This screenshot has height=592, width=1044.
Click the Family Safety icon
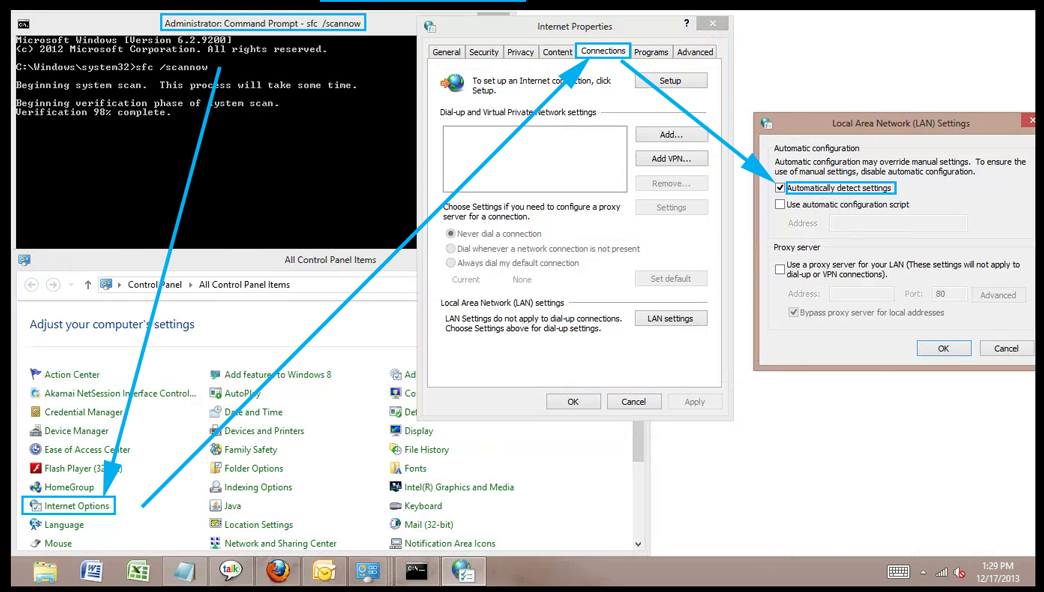(x=216, y=449)
